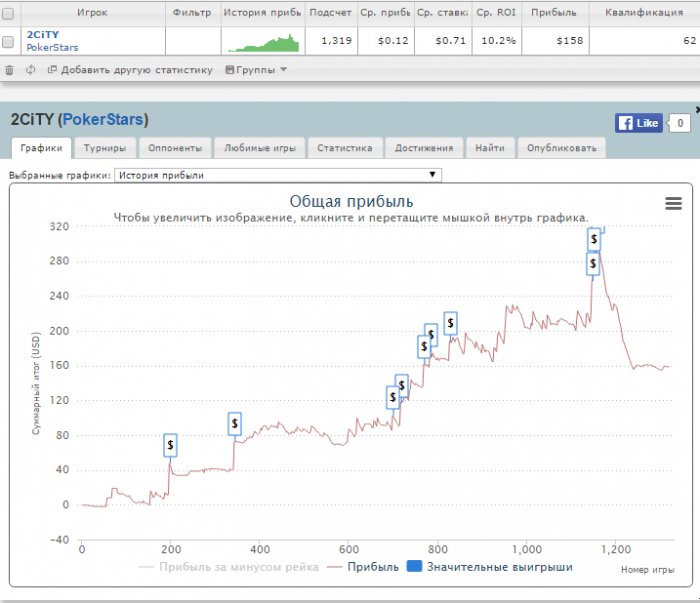Switch to the 'Достижения' tab
700x603 pixels.
point(424,148)
